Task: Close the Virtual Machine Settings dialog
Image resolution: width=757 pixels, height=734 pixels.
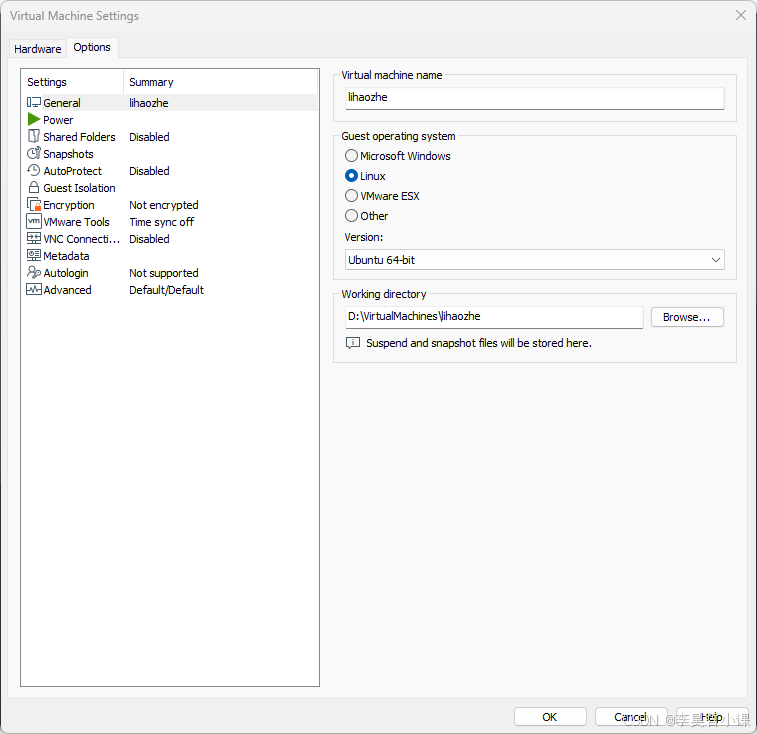Action: click(x=741, y=15)
